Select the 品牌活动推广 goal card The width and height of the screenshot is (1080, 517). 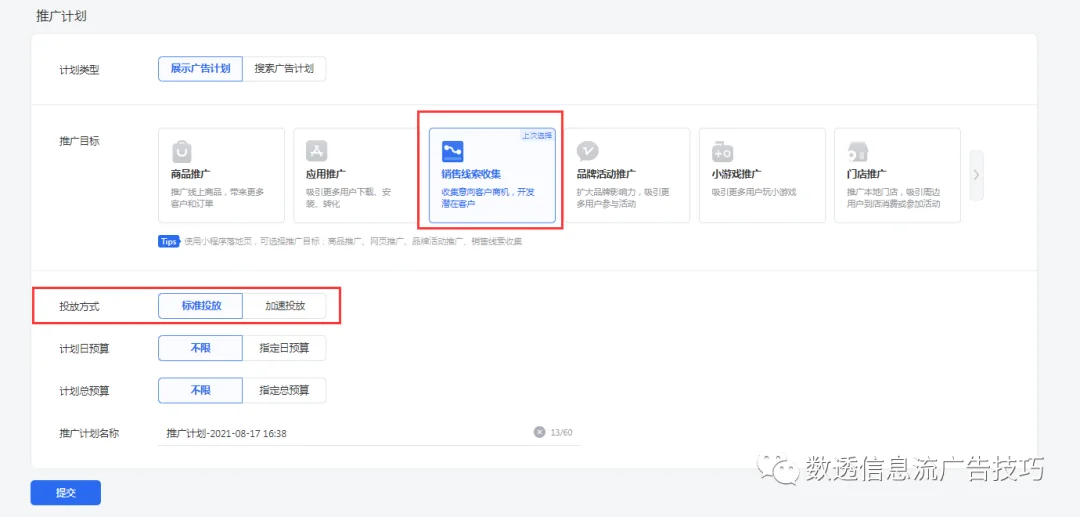coord(627,175)
